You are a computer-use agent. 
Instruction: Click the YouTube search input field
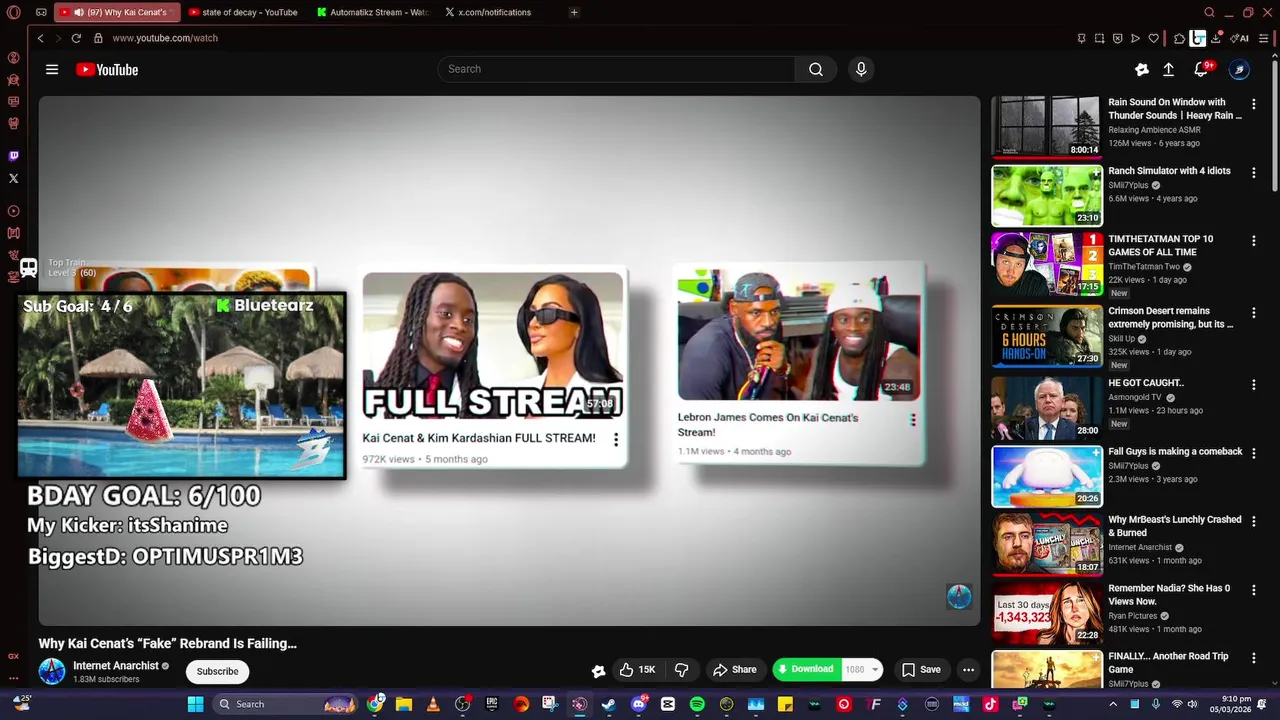616,69
